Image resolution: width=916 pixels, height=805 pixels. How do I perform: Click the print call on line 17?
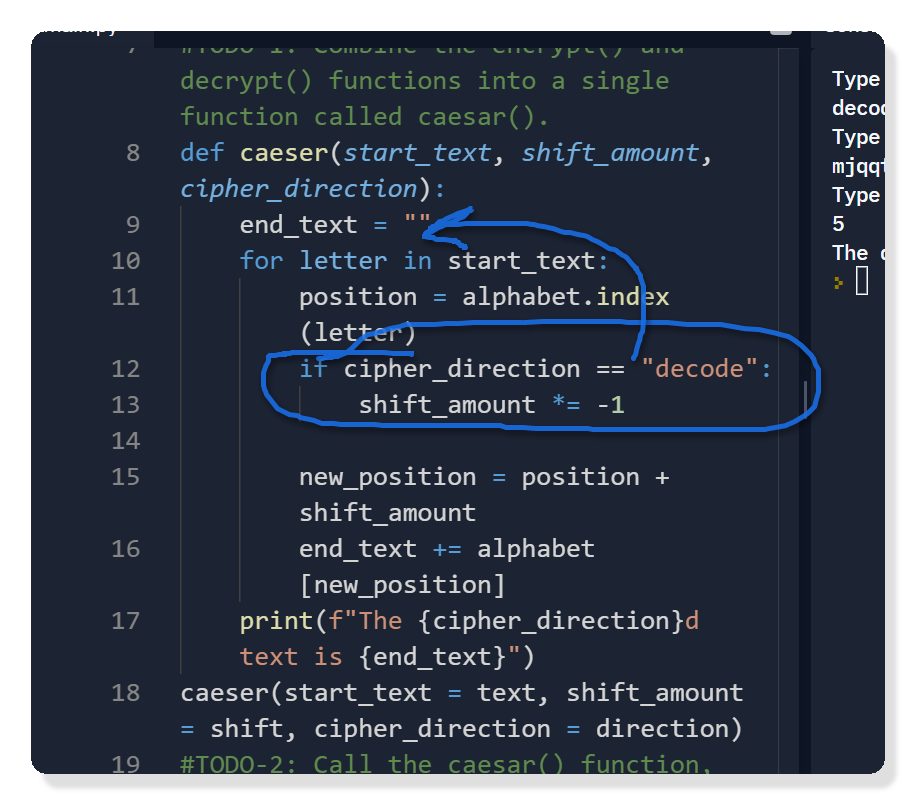click(x=276, y=621)
